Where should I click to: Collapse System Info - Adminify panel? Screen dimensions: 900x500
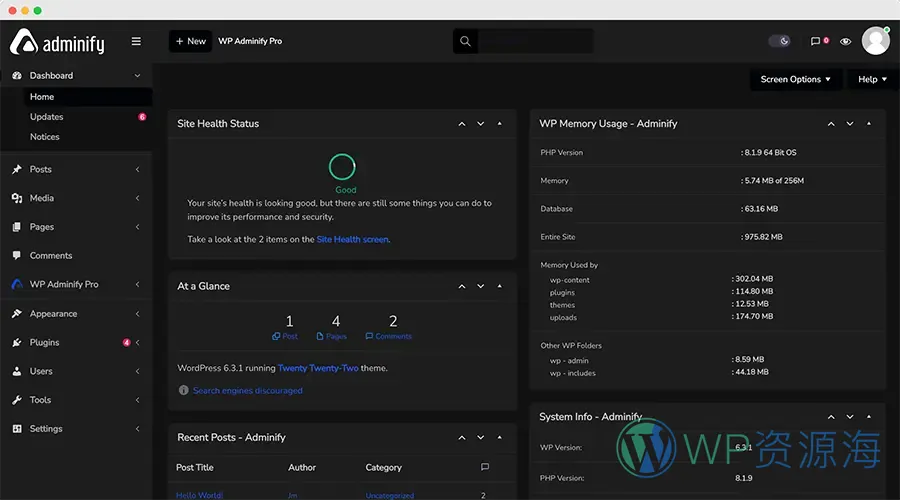[869, 417]
